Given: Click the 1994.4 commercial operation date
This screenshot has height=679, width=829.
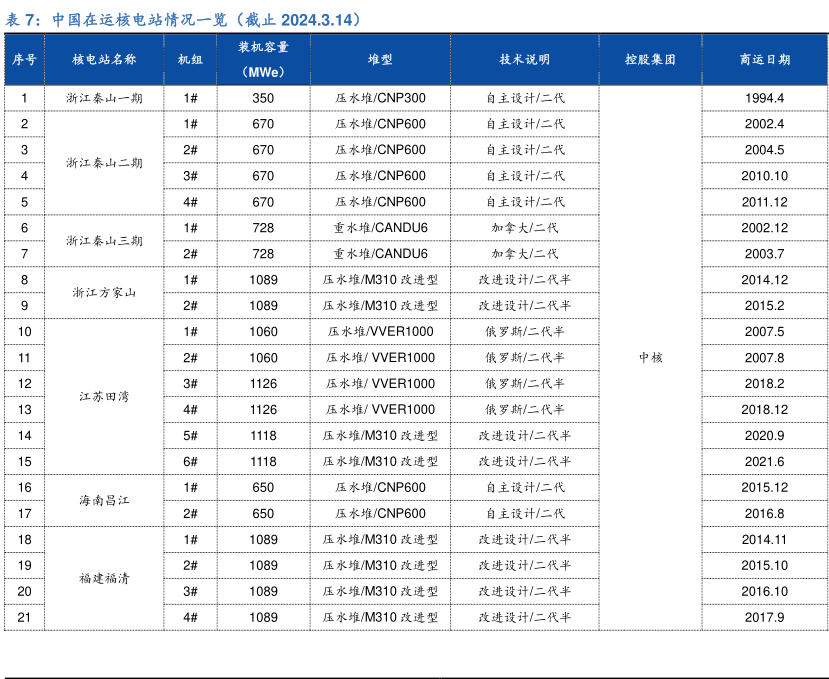Looking at the screenshot, I should [765, 98].
